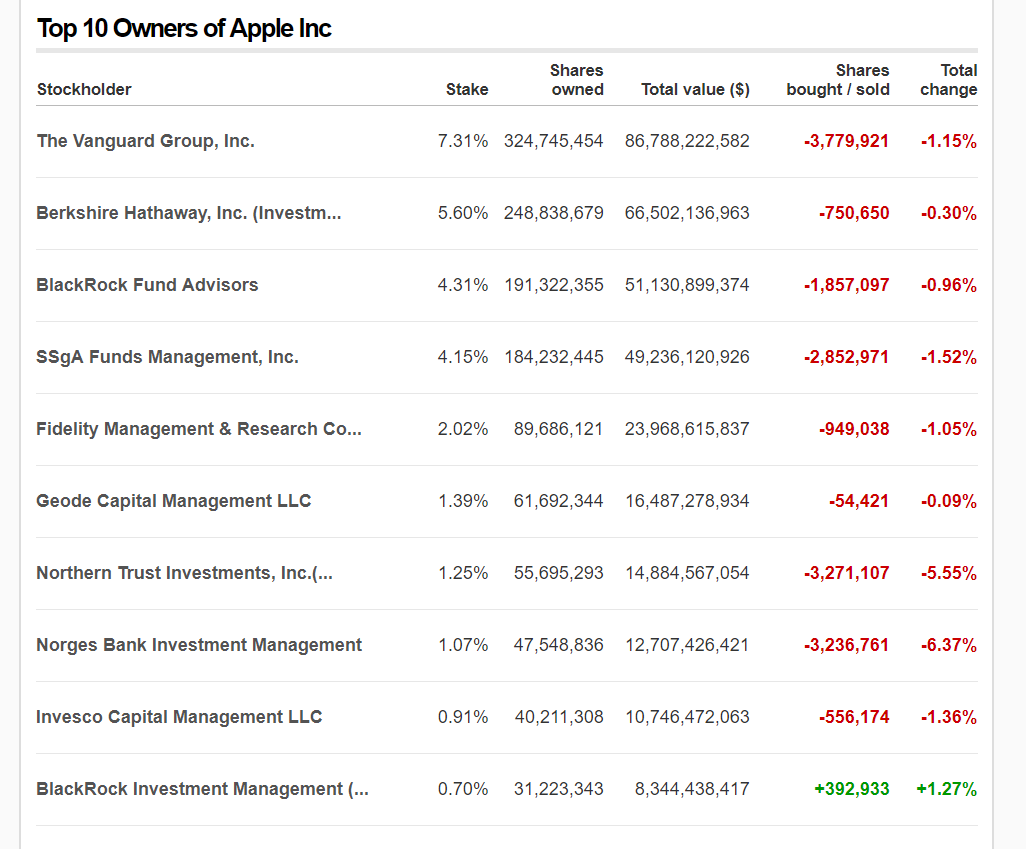Select the -949,038 shares sold cell
Image resolution: width=1026 pixels, height=849 pixels.
coord(854,429)
